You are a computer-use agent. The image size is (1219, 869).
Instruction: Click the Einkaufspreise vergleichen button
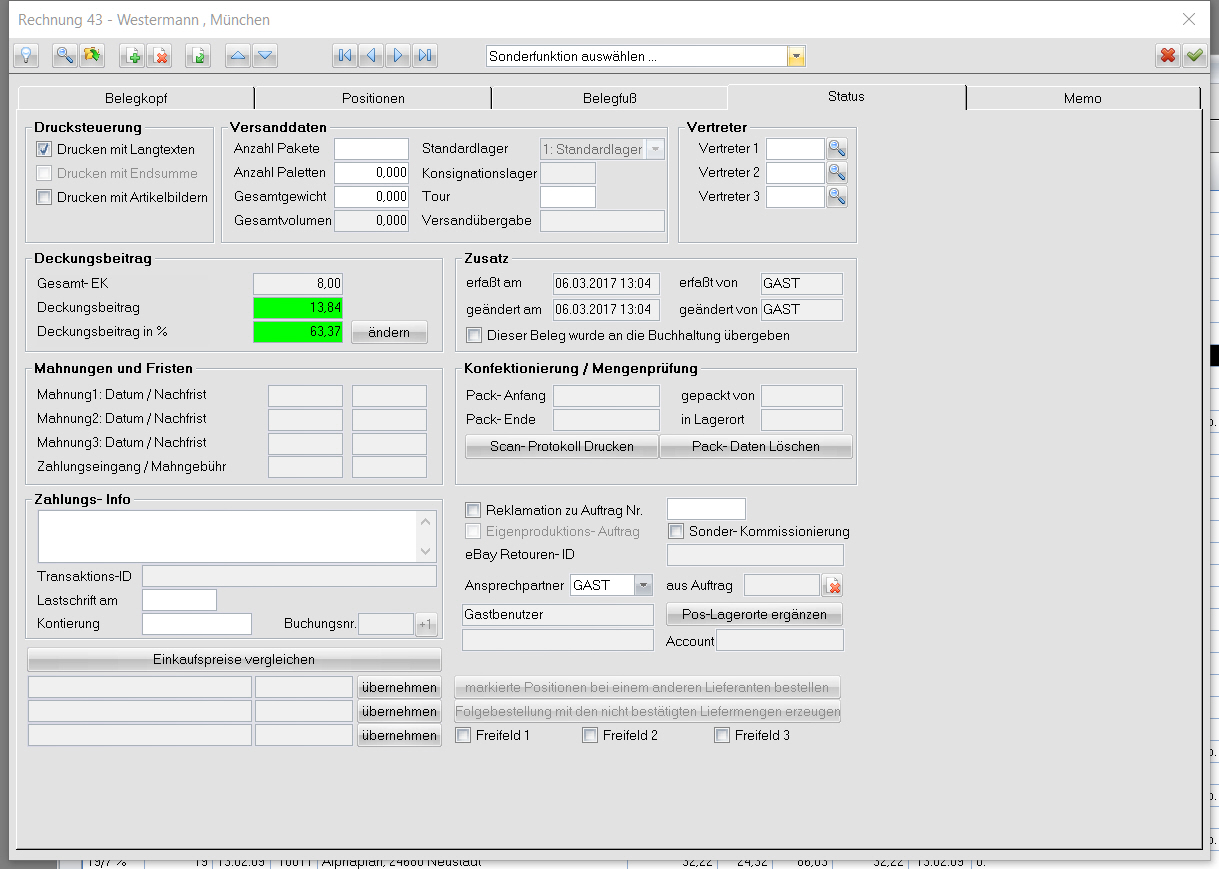234,660
